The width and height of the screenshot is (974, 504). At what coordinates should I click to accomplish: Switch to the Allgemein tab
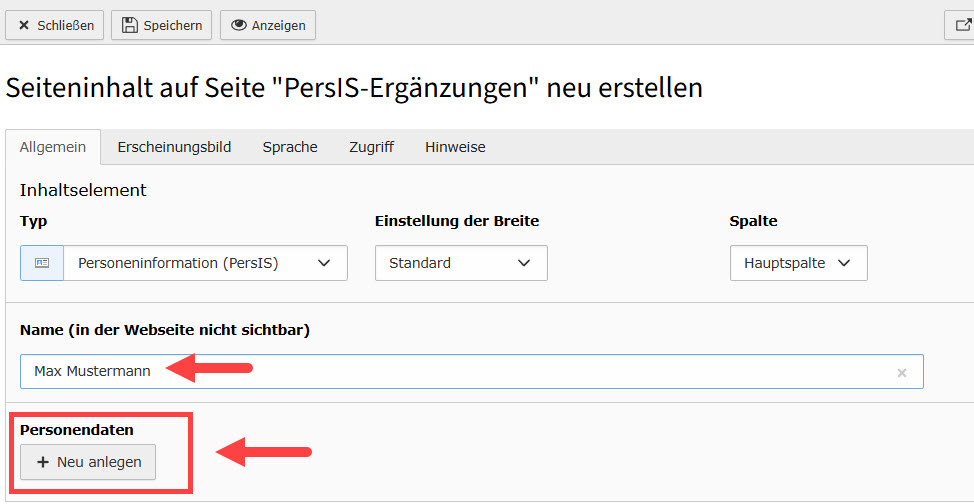(x=53, y=147)
